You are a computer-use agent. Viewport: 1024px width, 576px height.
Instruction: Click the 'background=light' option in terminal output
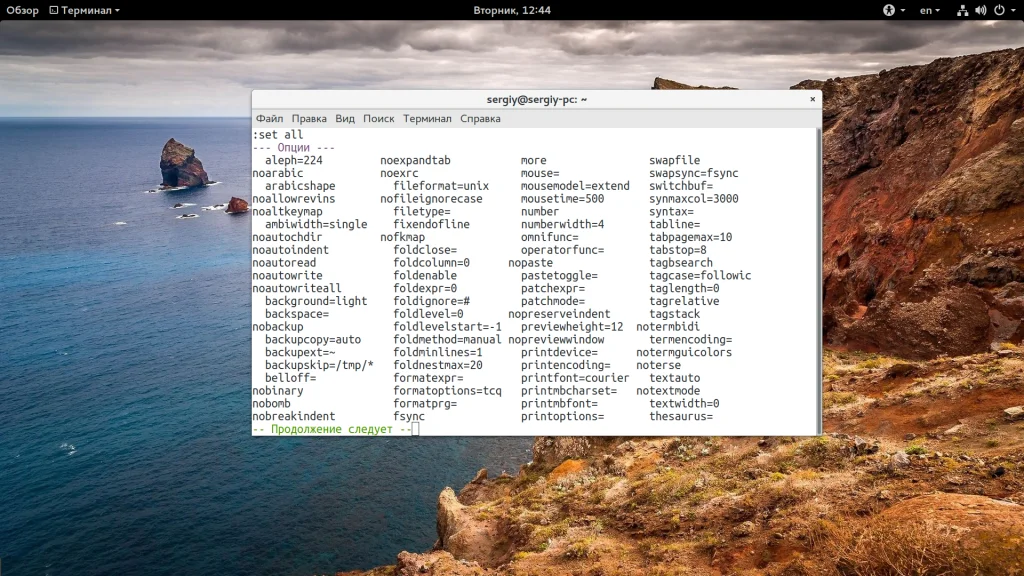(x=316, y=301)
